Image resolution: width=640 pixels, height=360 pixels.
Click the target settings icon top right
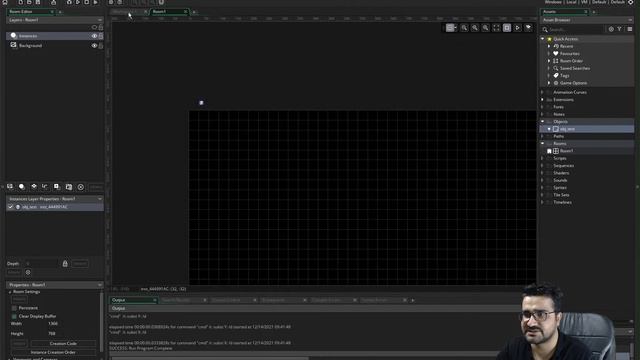coord(631,2)
